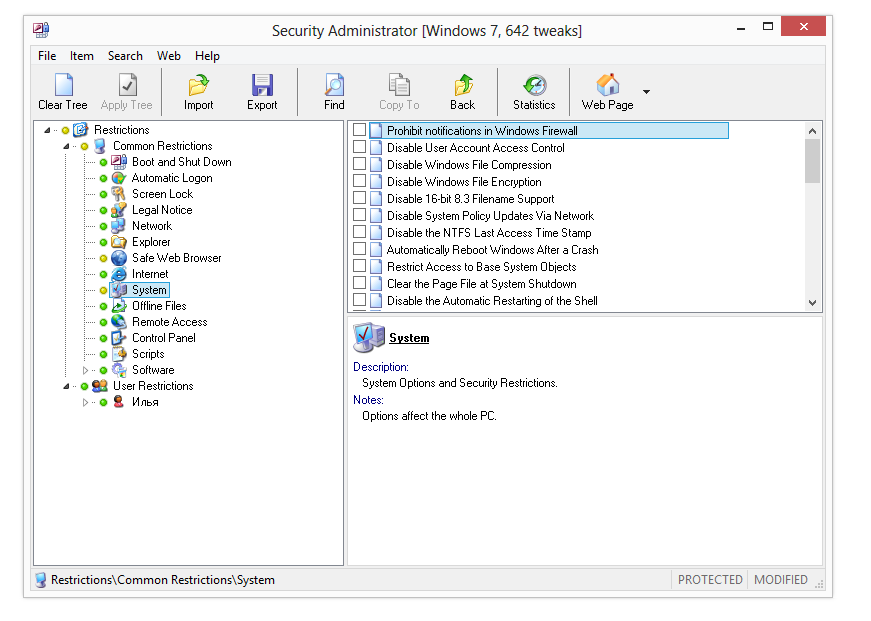Select the Network computers icon
The height and width of the screenshot is (621, 871).
pos(119,226)
